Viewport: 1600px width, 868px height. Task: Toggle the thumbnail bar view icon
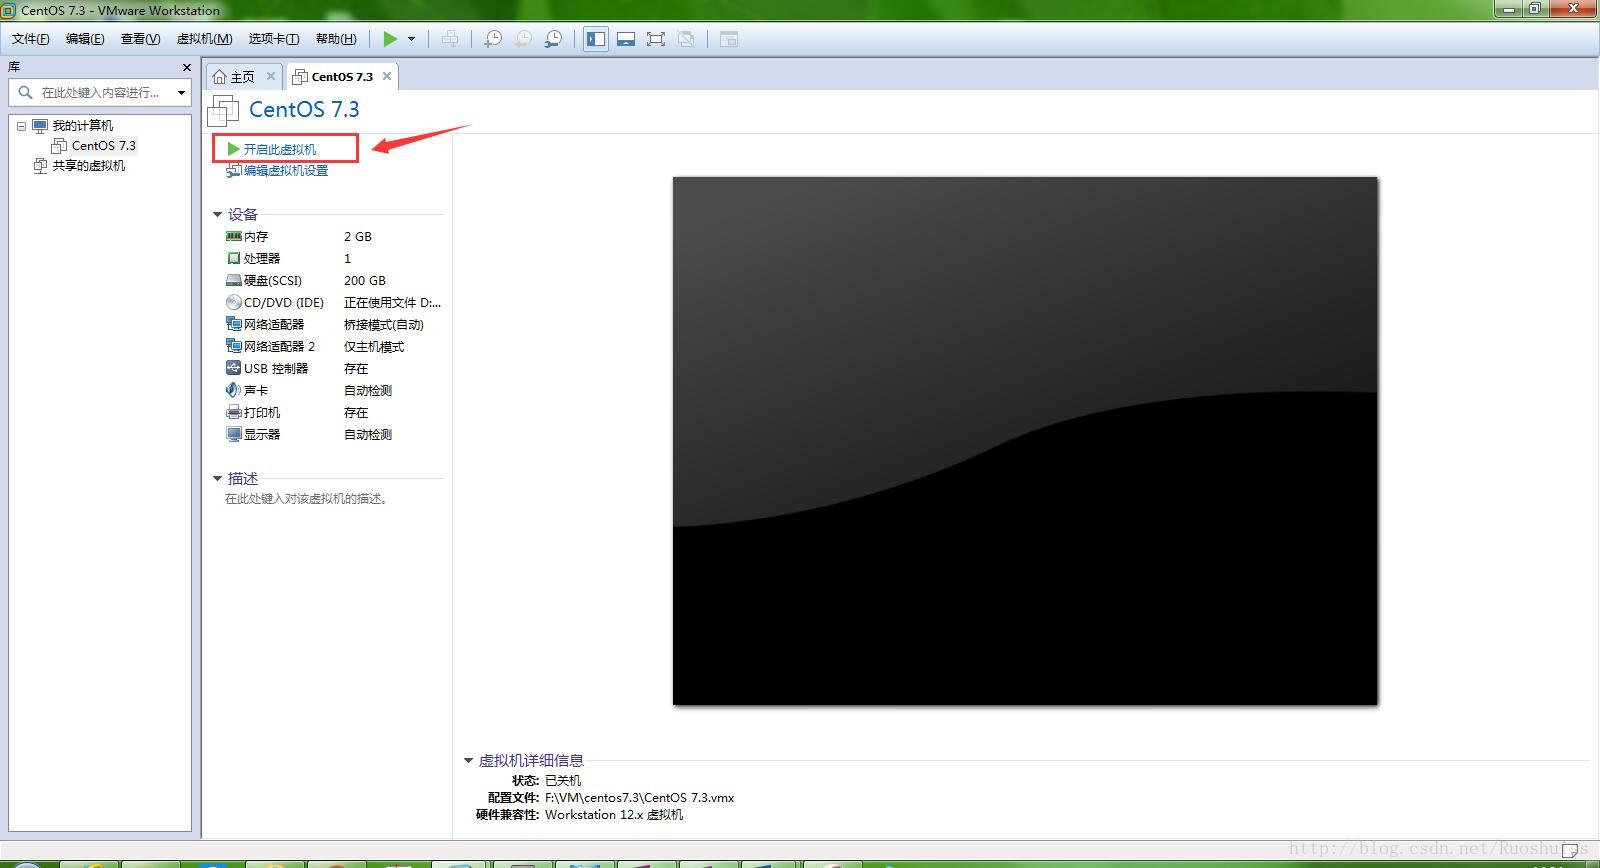(x=626, y=39)
